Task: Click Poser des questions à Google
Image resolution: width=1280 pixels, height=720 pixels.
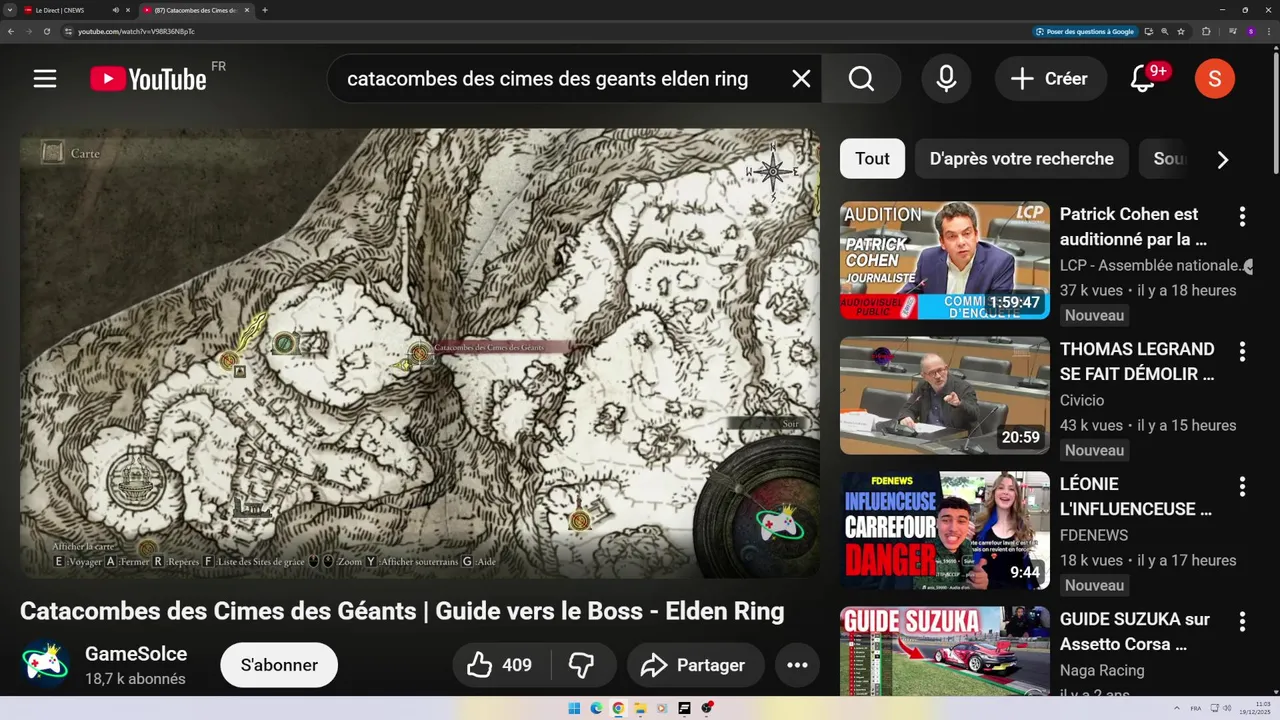Action: point(1086,31)
